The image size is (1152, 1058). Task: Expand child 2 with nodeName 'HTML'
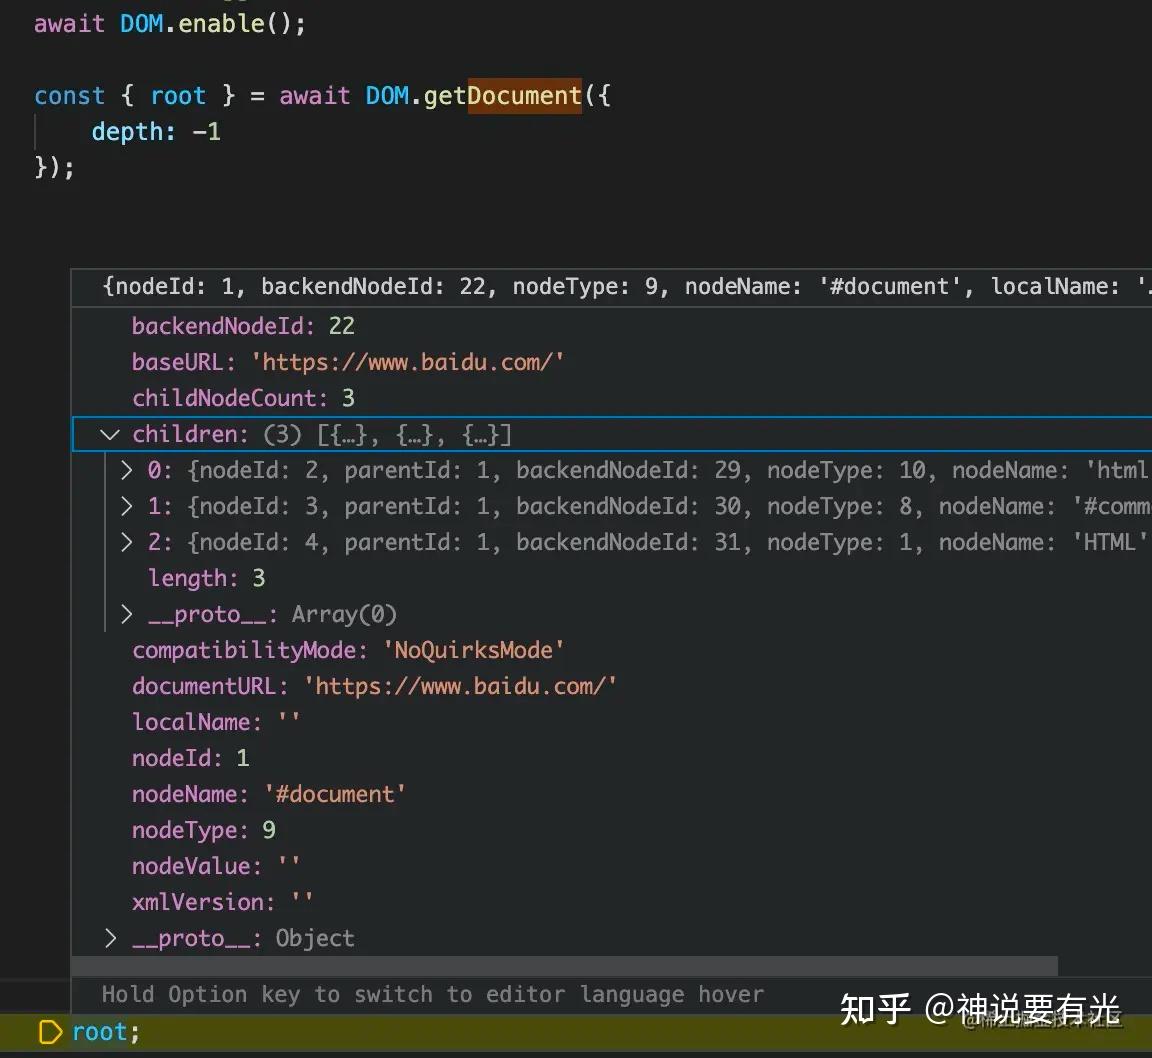pyautogui.click(x=127, y=542)
